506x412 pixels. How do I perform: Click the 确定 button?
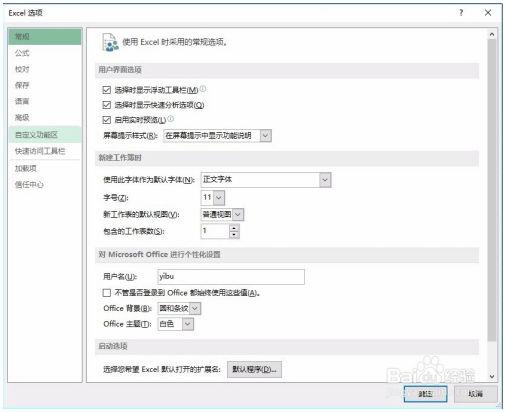click(x=425, y=394)
